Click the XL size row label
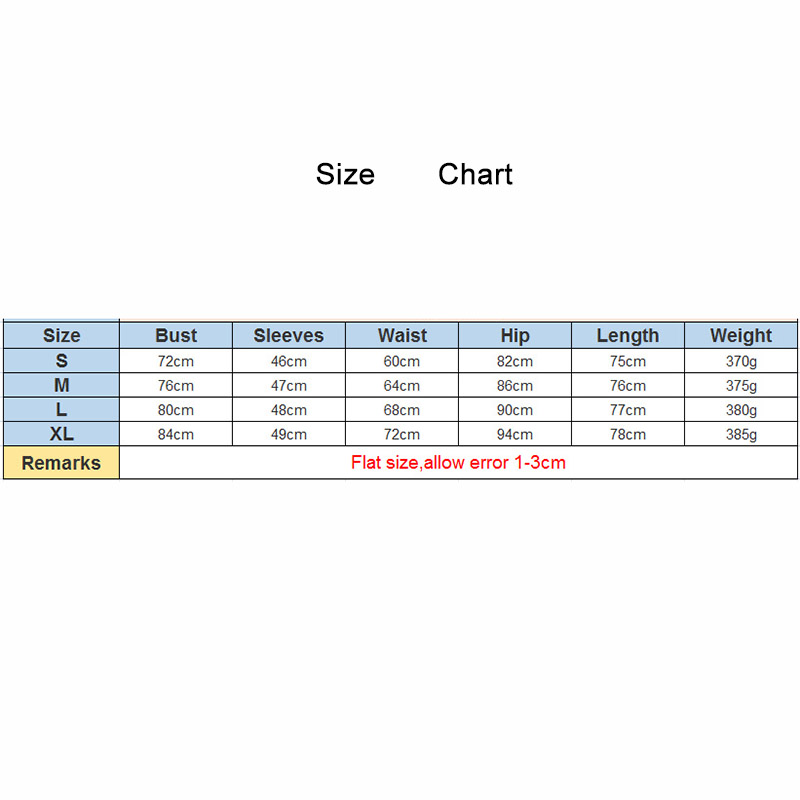The image size is (800, 800). click(x=62, y=434)
